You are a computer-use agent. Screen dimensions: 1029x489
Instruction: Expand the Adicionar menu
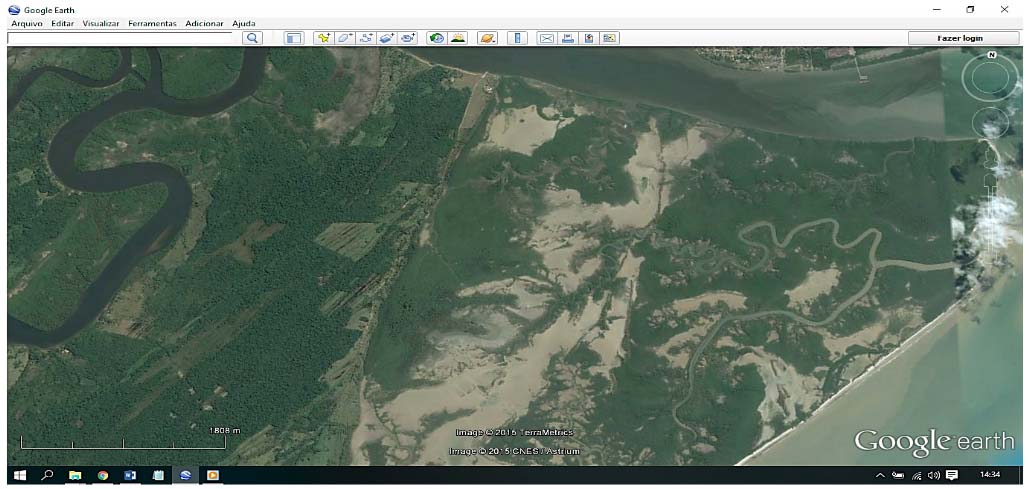coord(205,23)
